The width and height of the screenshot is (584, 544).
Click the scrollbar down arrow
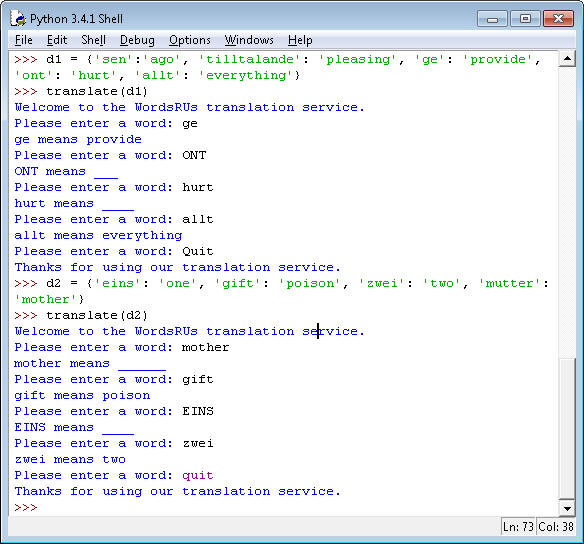tap(567, 508)
